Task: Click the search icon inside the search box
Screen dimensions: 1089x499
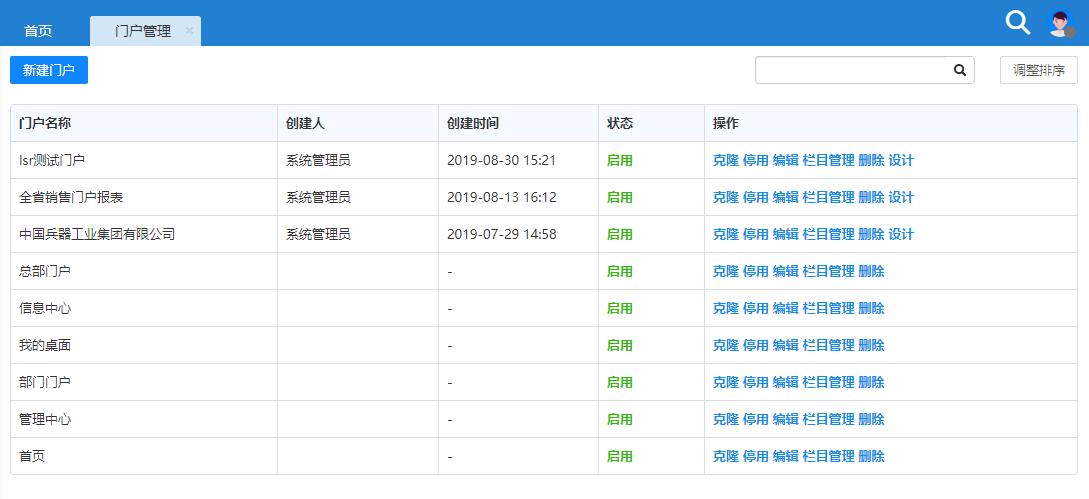Action: point(960,70)
